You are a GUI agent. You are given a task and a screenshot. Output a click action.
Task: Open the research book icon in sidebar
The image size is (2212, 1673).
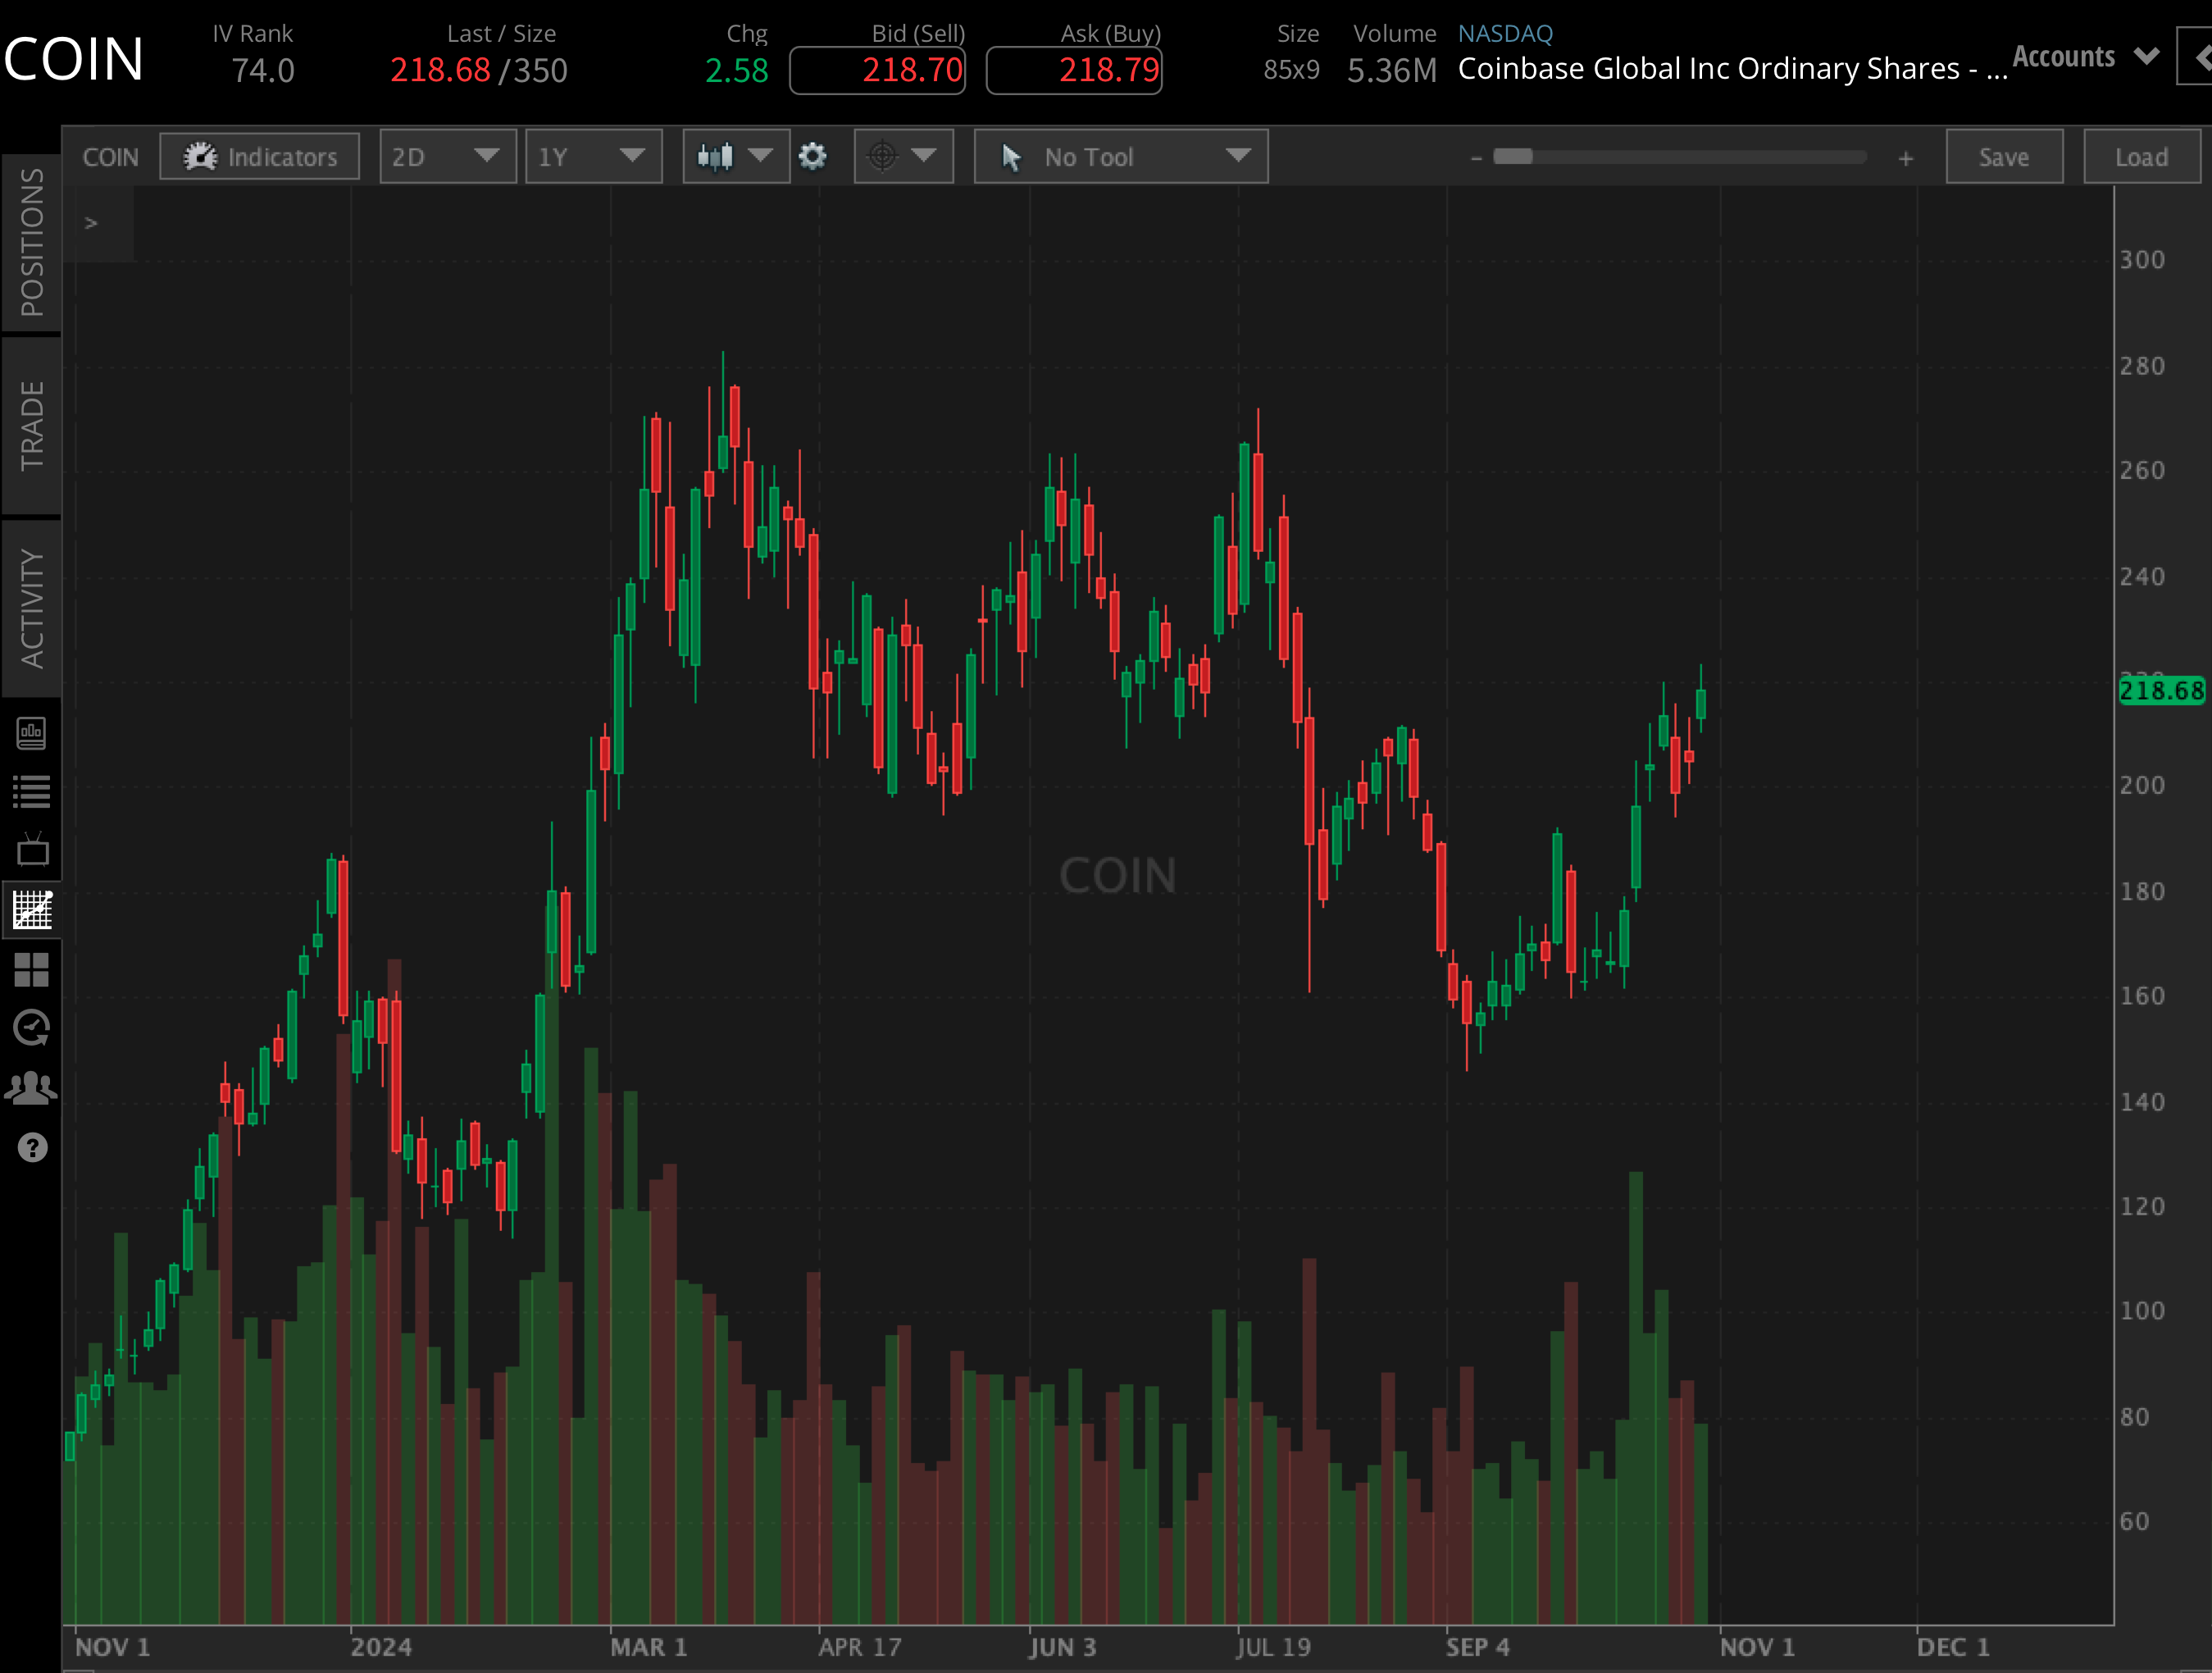[32, 733]
